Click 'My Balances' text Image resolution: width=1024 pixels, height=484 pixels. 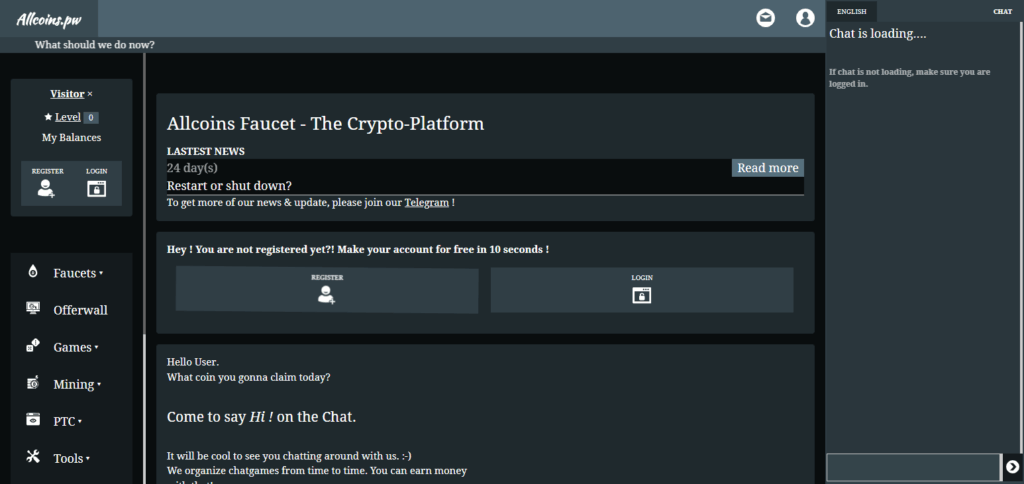click(x=72, y=138)
